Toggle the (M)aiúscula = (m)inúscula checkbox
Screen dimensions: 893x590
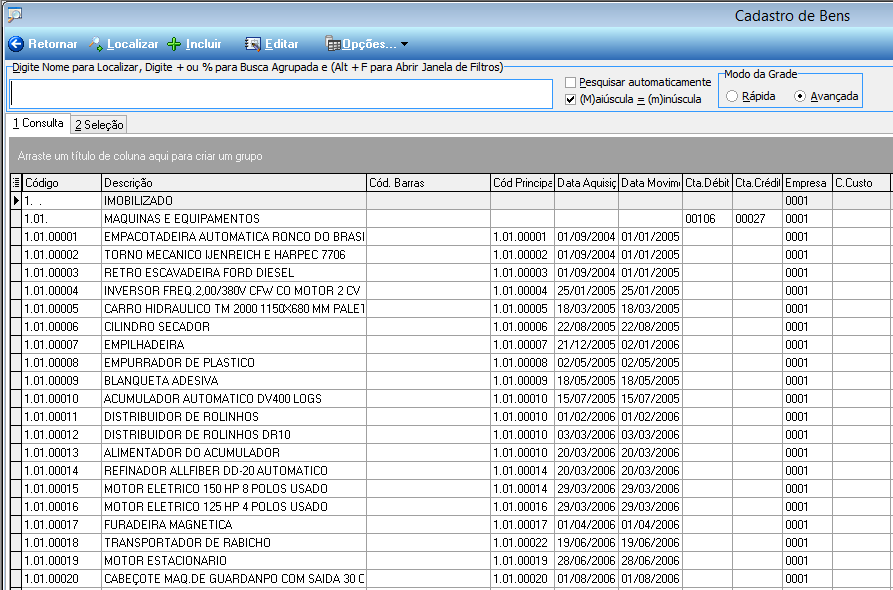[571, 99]
